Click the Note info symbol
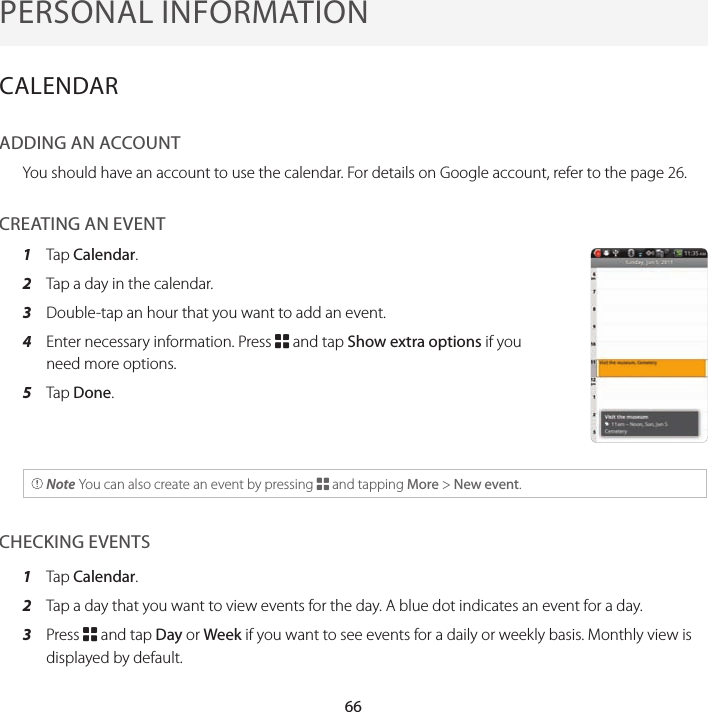Screen dimensions: 708x712 click(37, 485)
